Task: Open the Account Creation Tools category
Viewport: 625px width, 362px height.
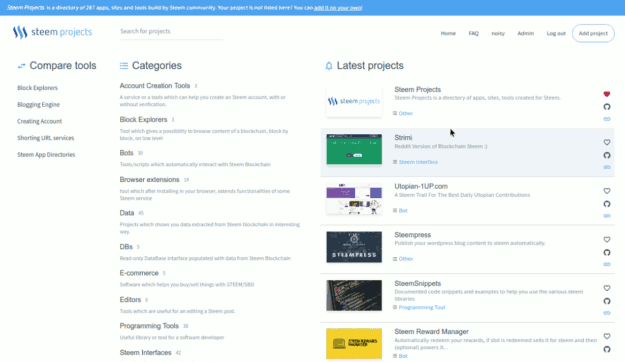Action: click(155, 86)
